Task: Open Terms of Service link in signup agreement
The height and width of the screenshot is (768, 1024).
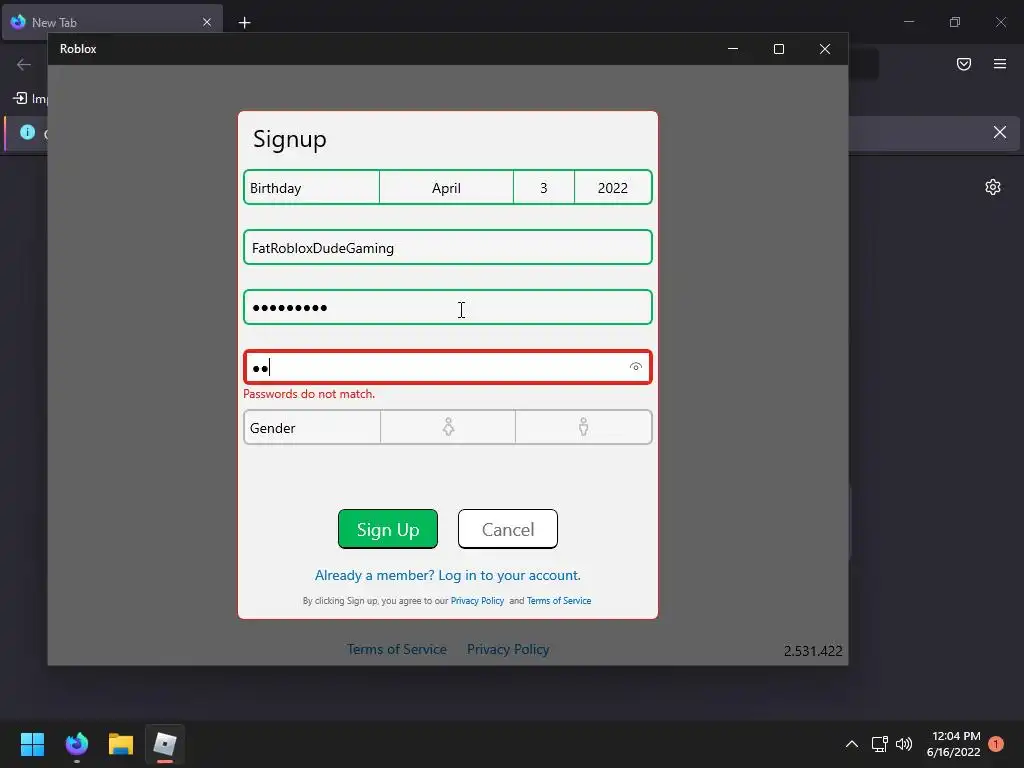Action: coord(559,601)
